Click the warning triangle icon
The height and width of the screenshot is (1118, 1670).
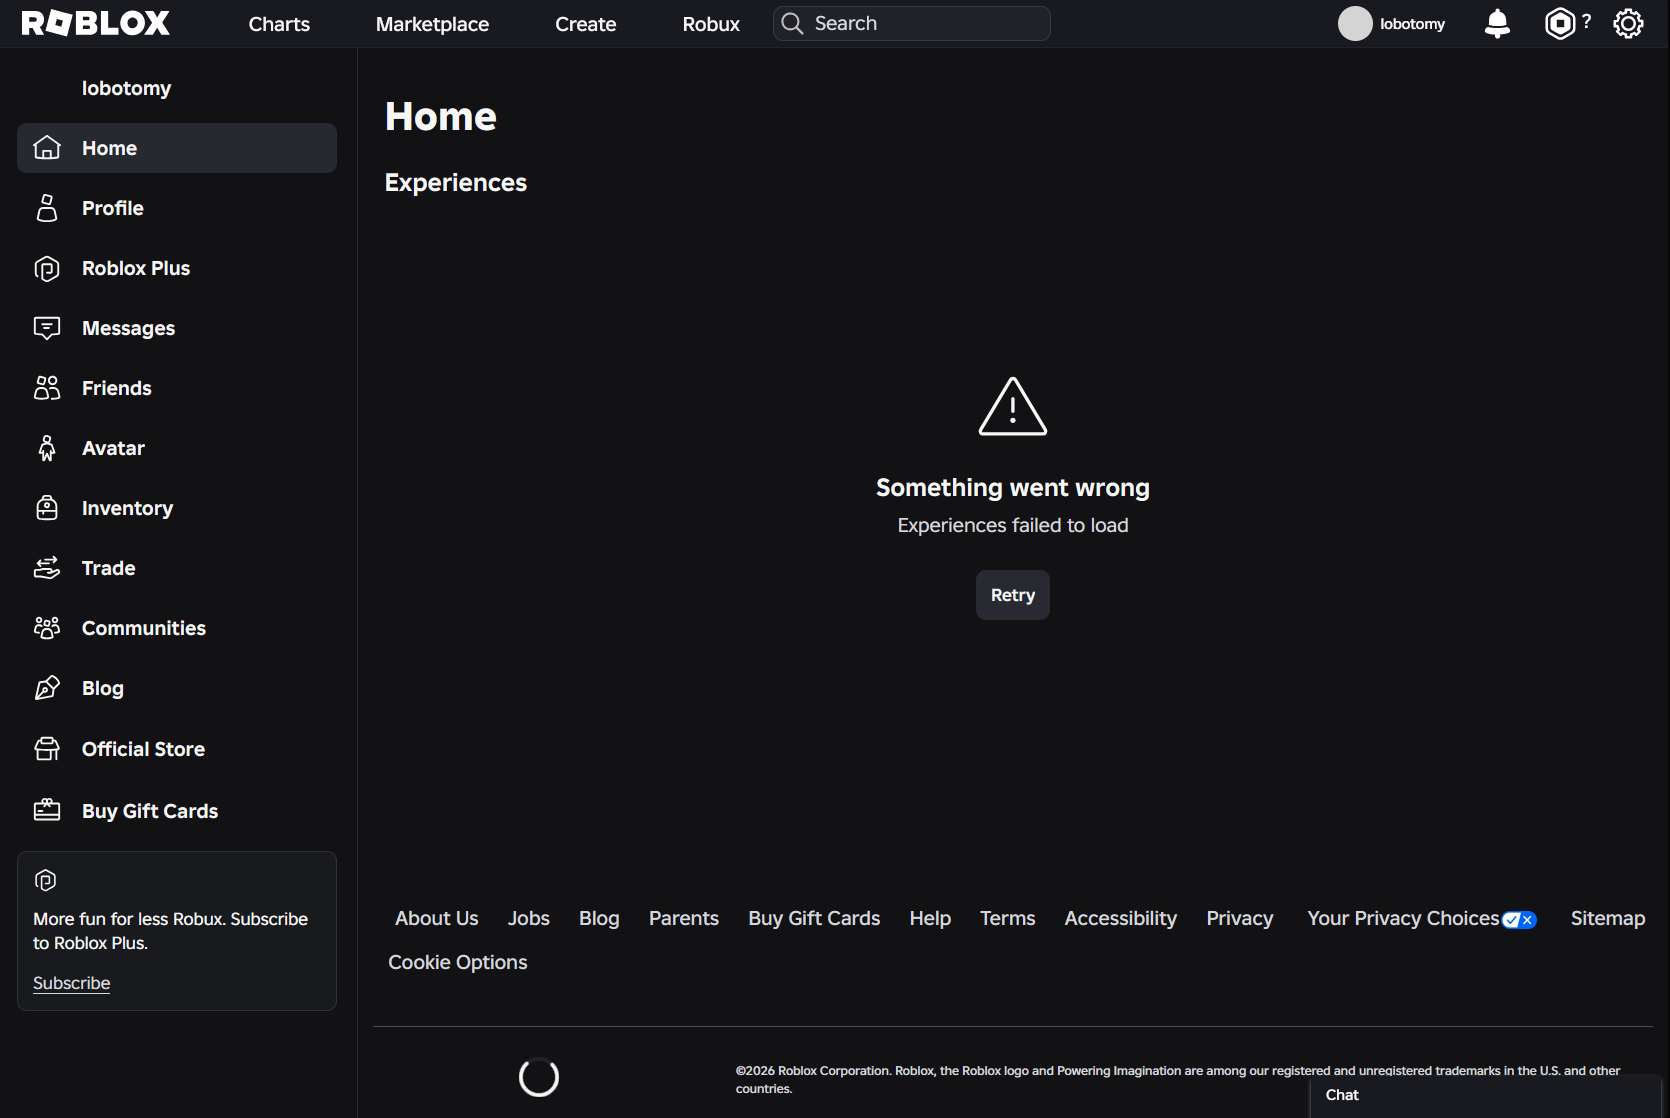point(1013,406)
